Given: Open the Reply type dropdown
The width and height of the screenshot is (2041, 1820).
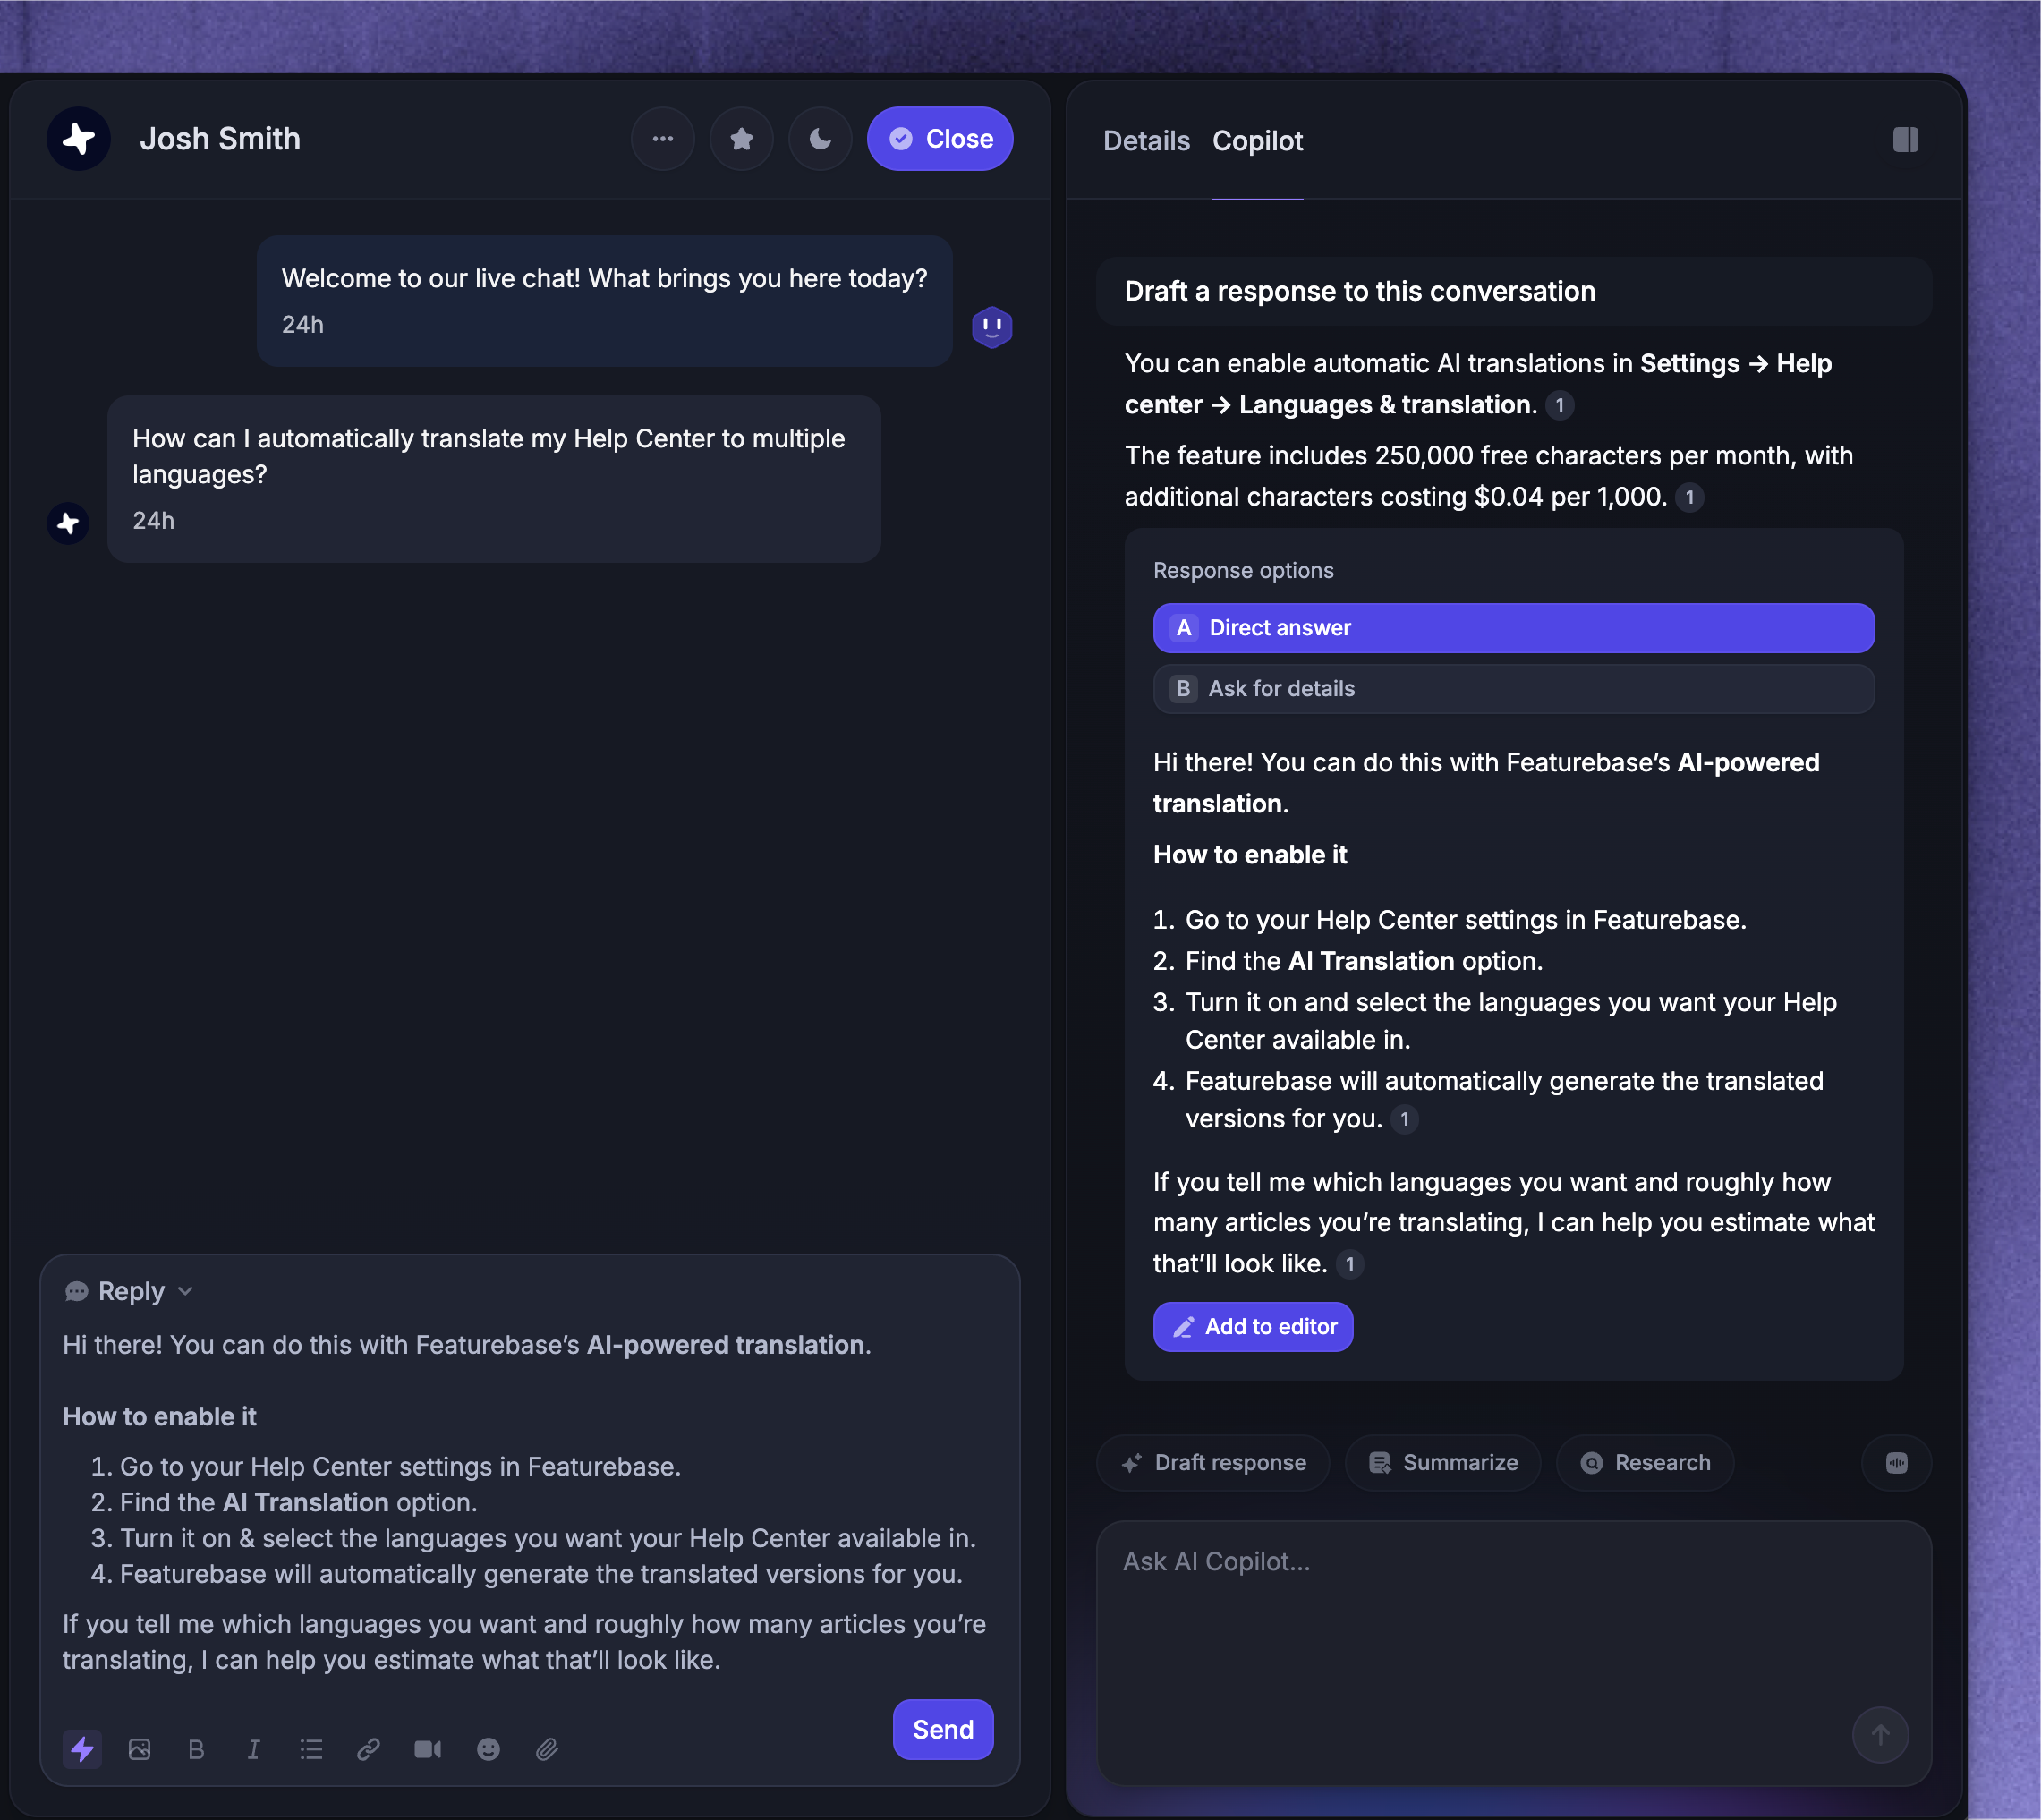Looking at the screenshot, I should pyautogui.click(x=128, y=1292).
